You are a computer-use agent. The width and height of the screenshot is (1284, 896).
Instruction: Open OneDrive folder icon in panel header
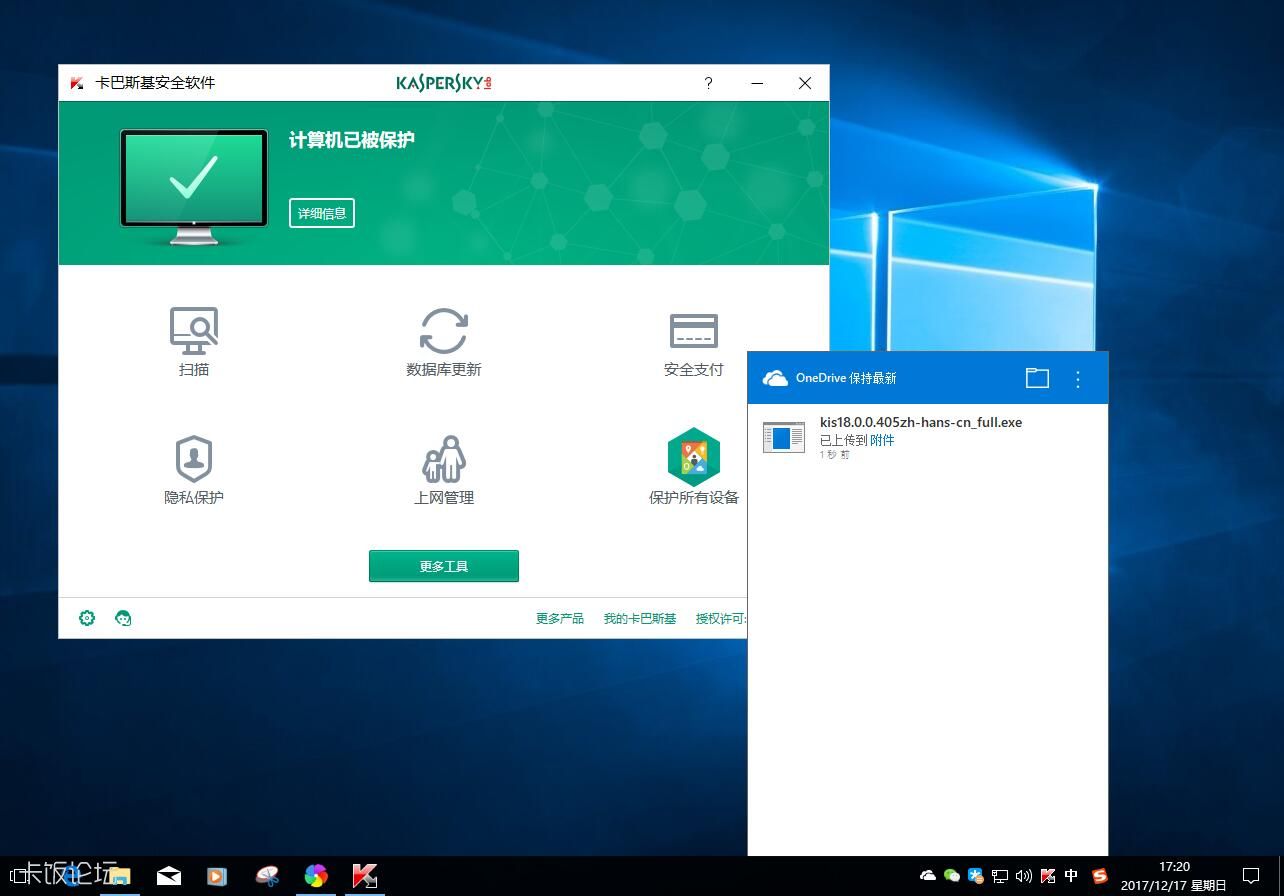[x=1038, y=378]
